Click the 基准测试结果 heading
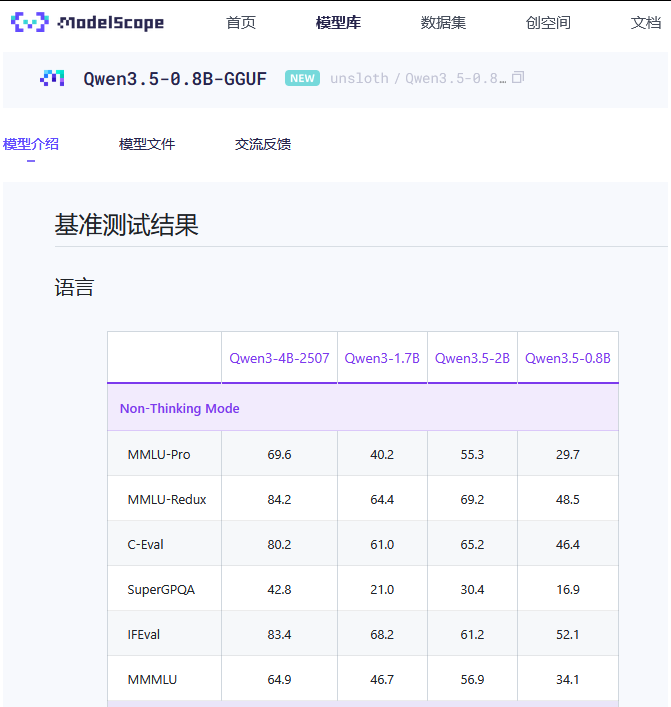671x707 pixels. point(126,225)
